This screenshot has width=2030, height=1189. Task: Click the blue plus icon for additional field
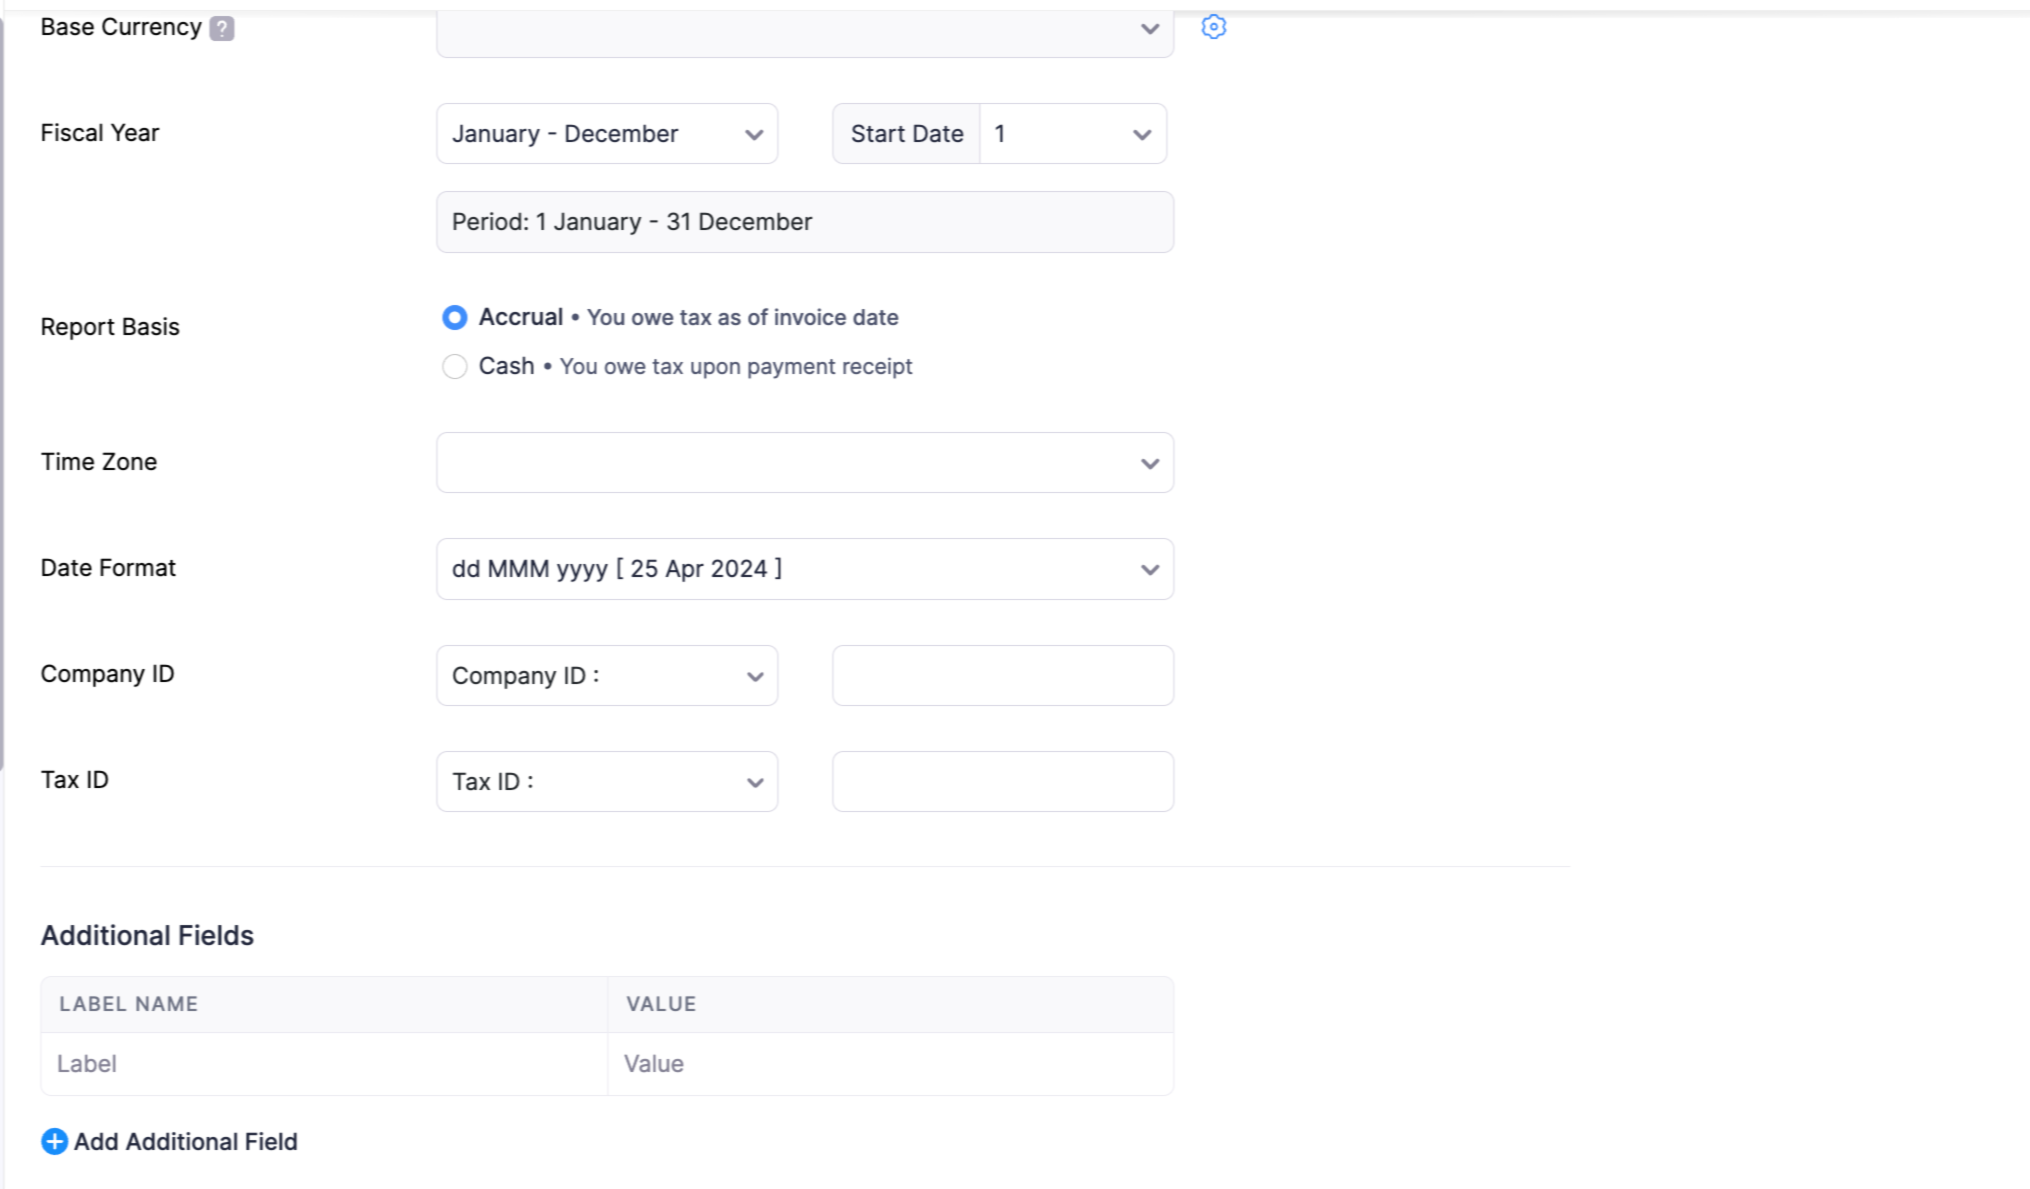(54, 1141)
